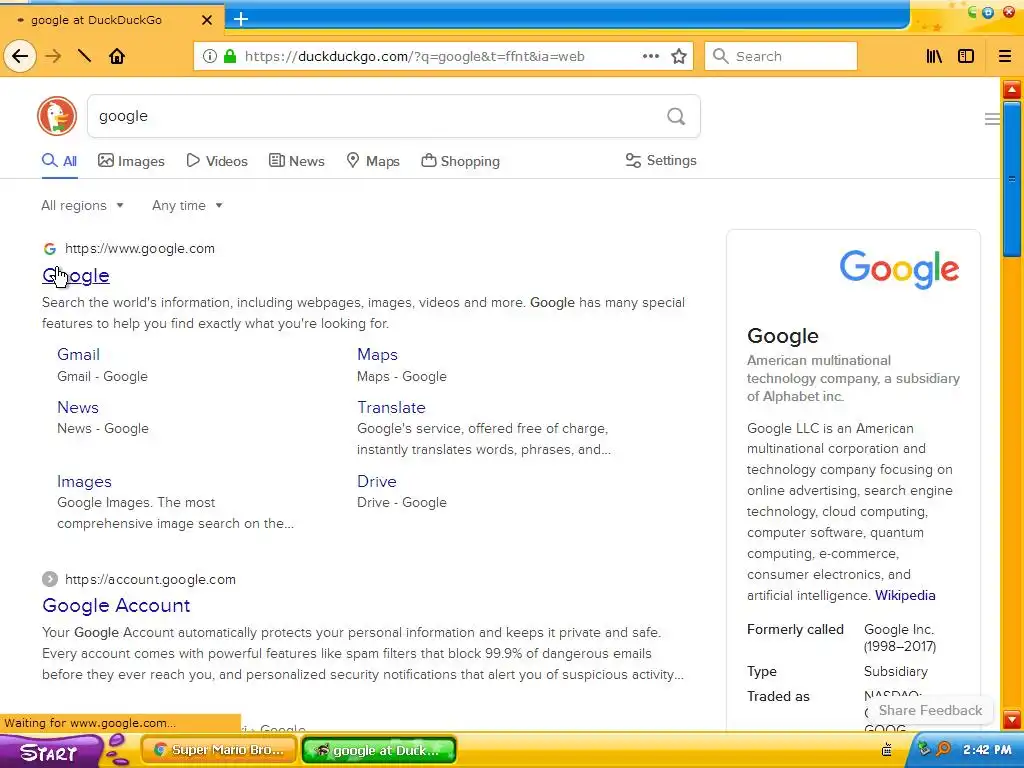Open the browser hamburger menu
Image resolution: width=1024 pixels, height=768 pixels.
(1005, 56)
